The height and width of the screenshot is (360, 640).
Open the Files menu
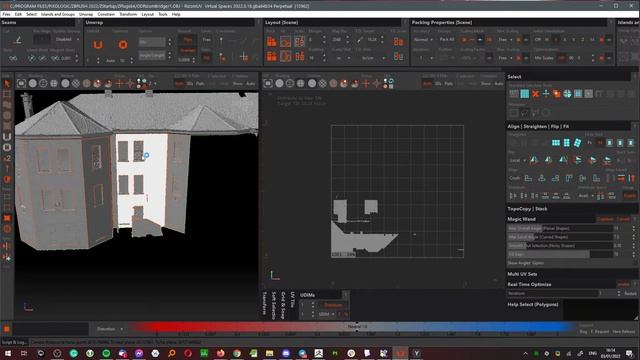(7, 14)
